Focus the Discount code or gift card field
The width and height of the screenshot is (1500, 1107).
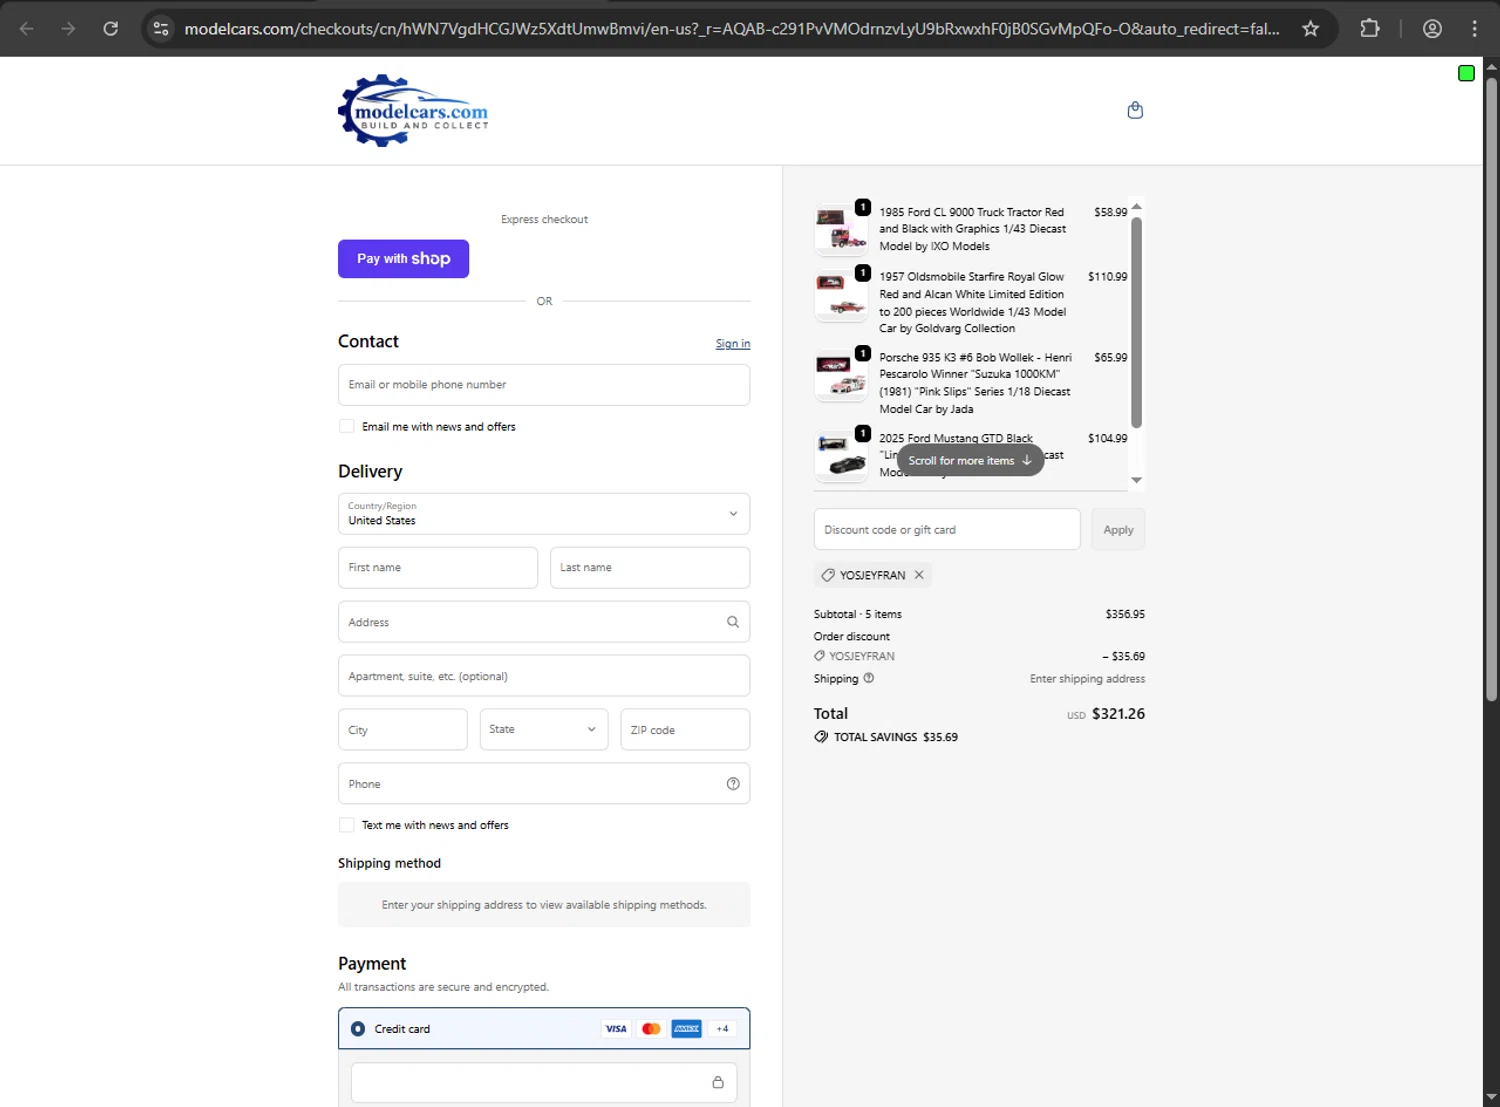[947, 530]
